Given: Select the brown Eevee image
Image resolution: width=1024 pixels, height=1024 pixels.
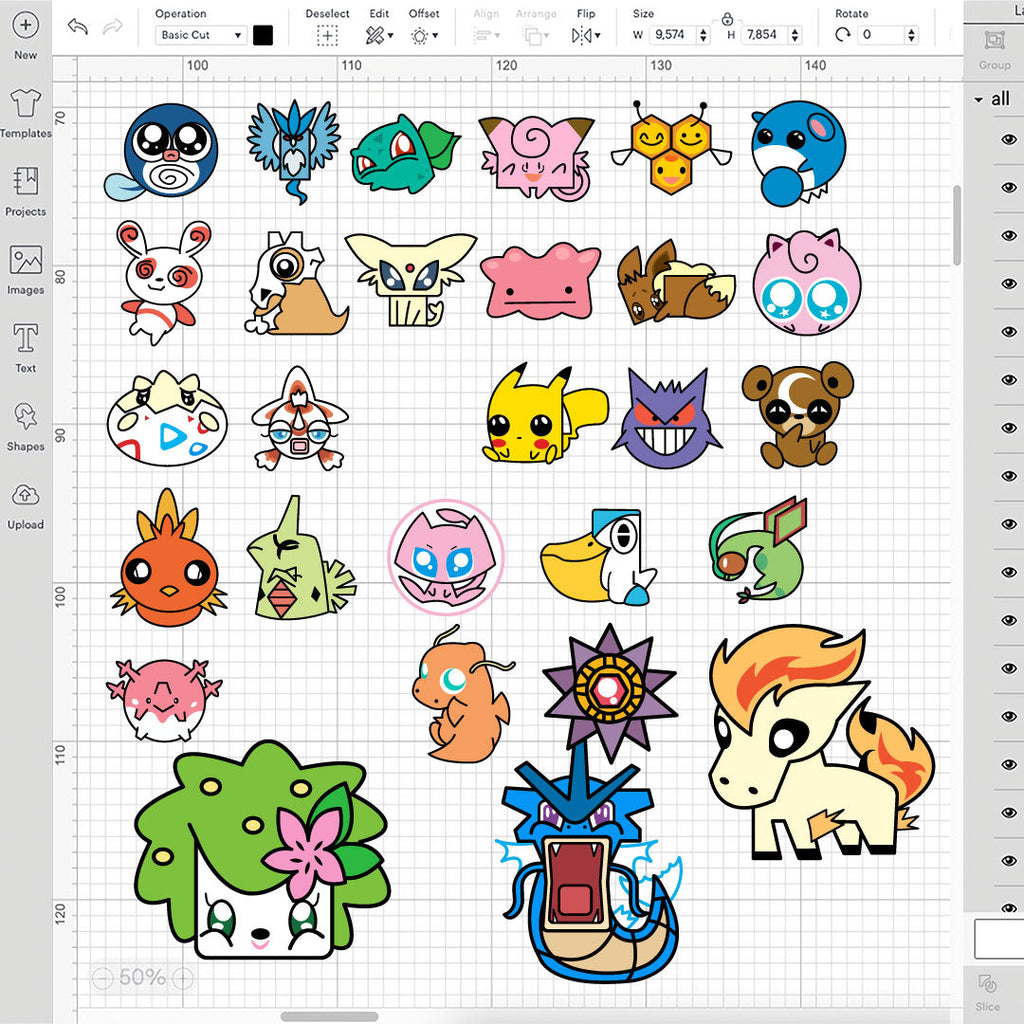Looking at the screenshot, I should tap(676, 283).
